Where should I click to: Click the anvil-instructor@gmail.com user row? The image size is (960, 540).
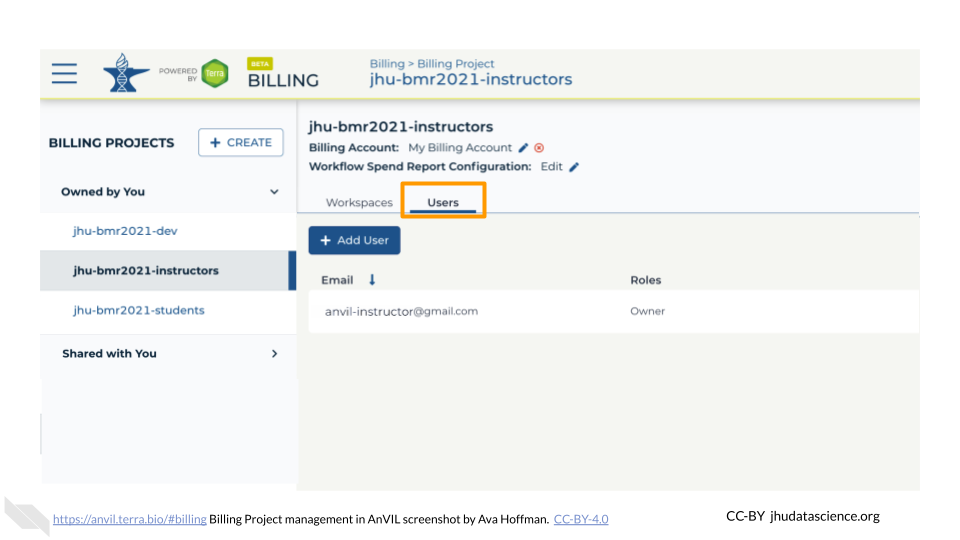(x=401, y=311)
